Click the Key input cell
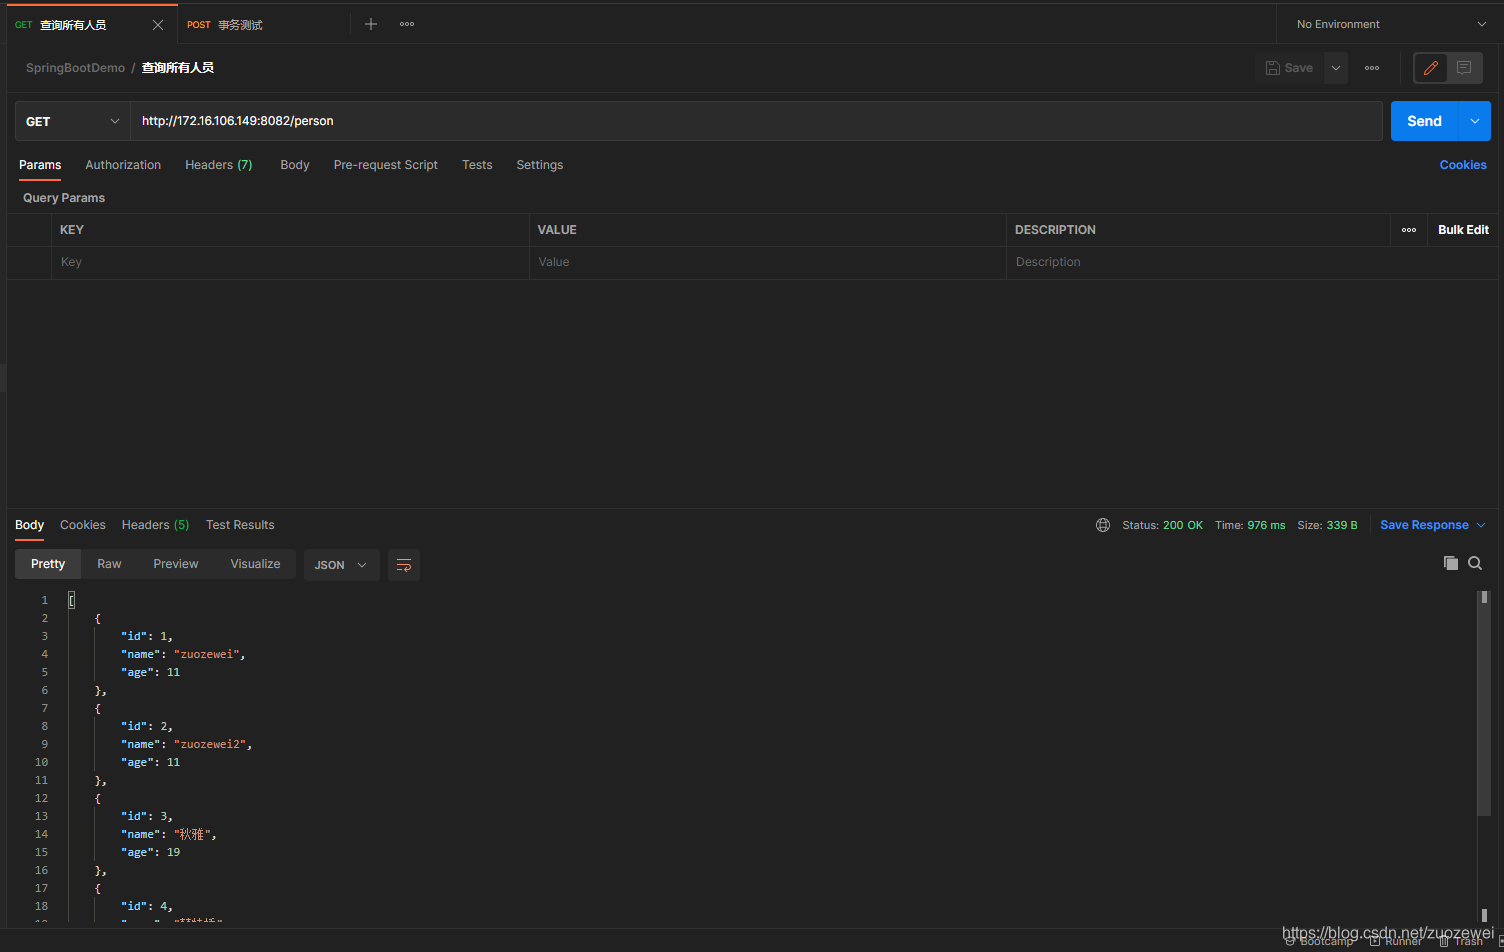The height and width of the screenshot is (952, 1504). click(290, 262)
